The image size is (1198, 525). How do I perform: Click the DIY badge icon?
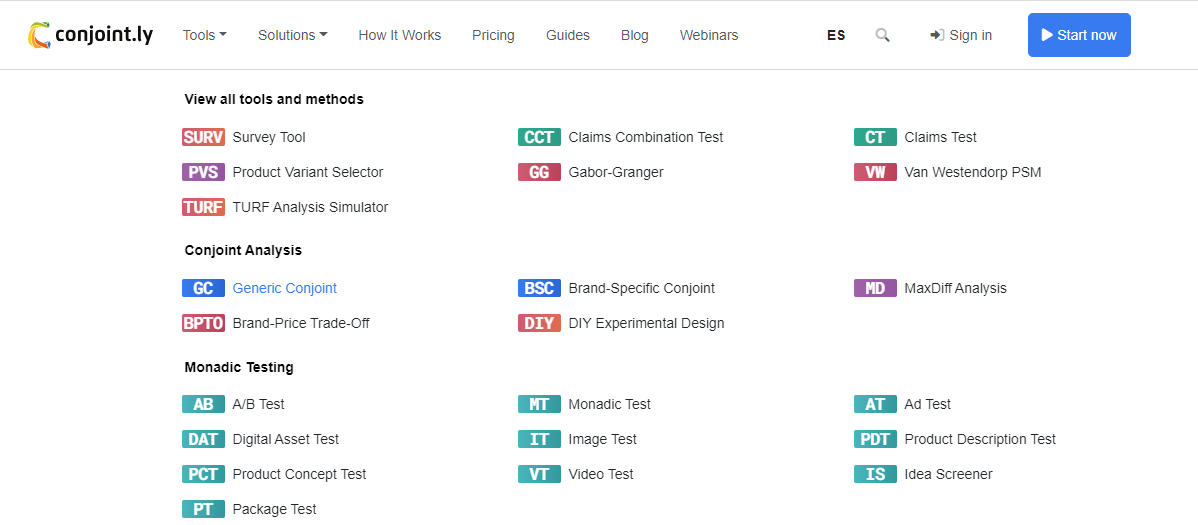539,323
